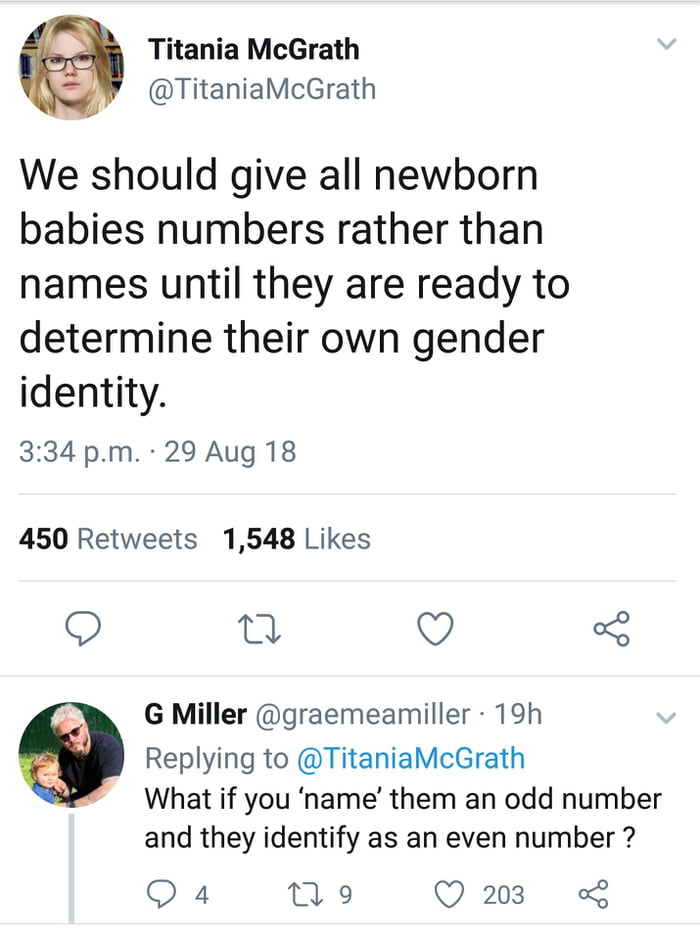View the 1,548 Likes list
700x940 pixels.
[x=296, y=539]
